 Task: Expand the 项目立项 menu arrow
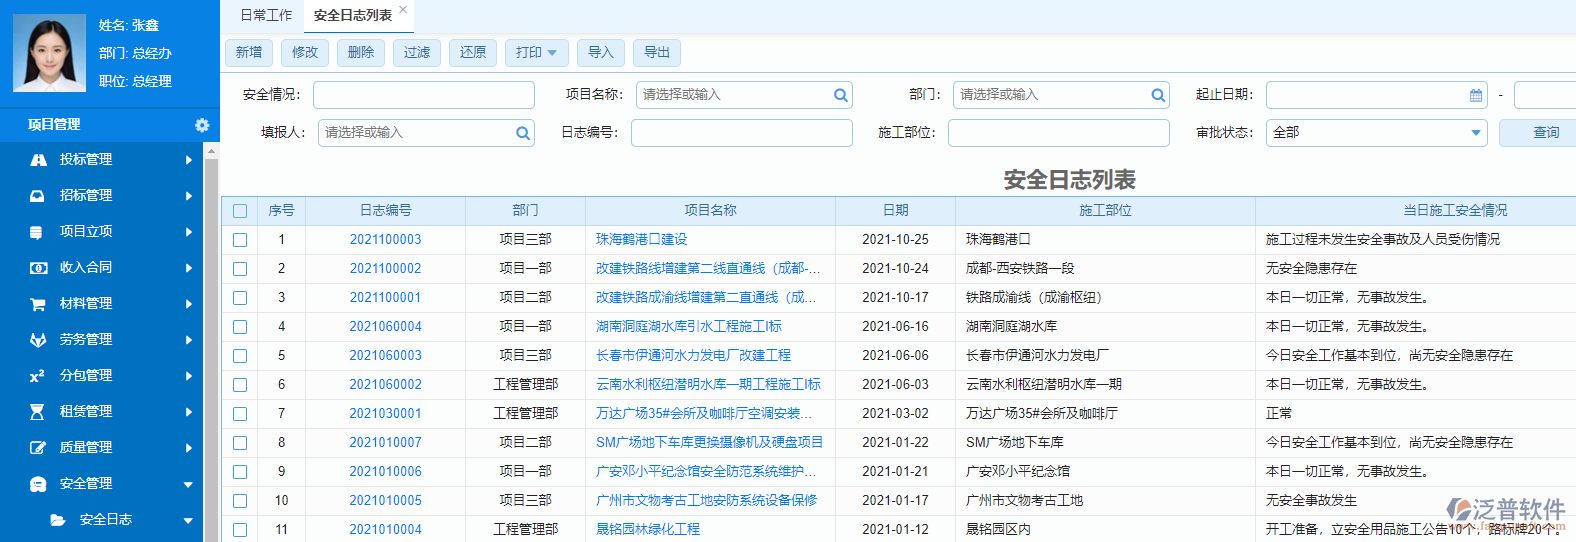189,232
